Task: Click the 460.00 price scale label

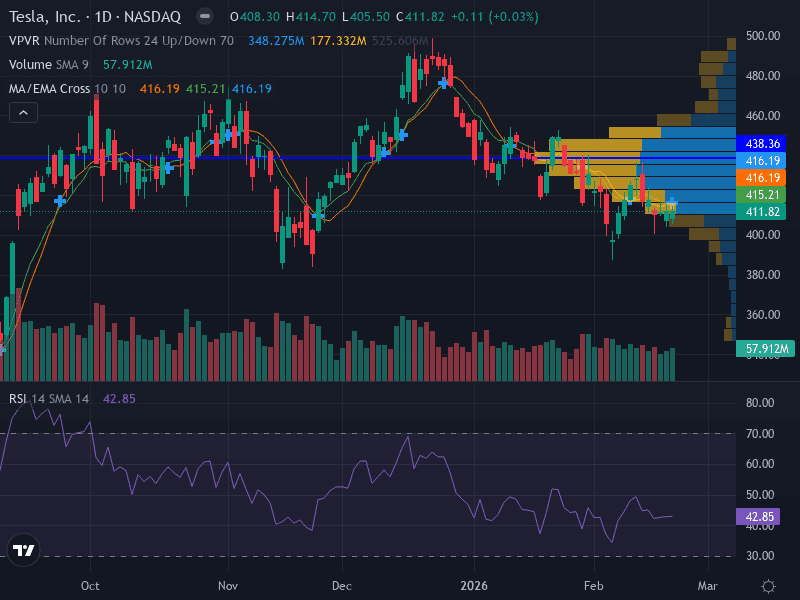Action: click(x=763, y=116)
